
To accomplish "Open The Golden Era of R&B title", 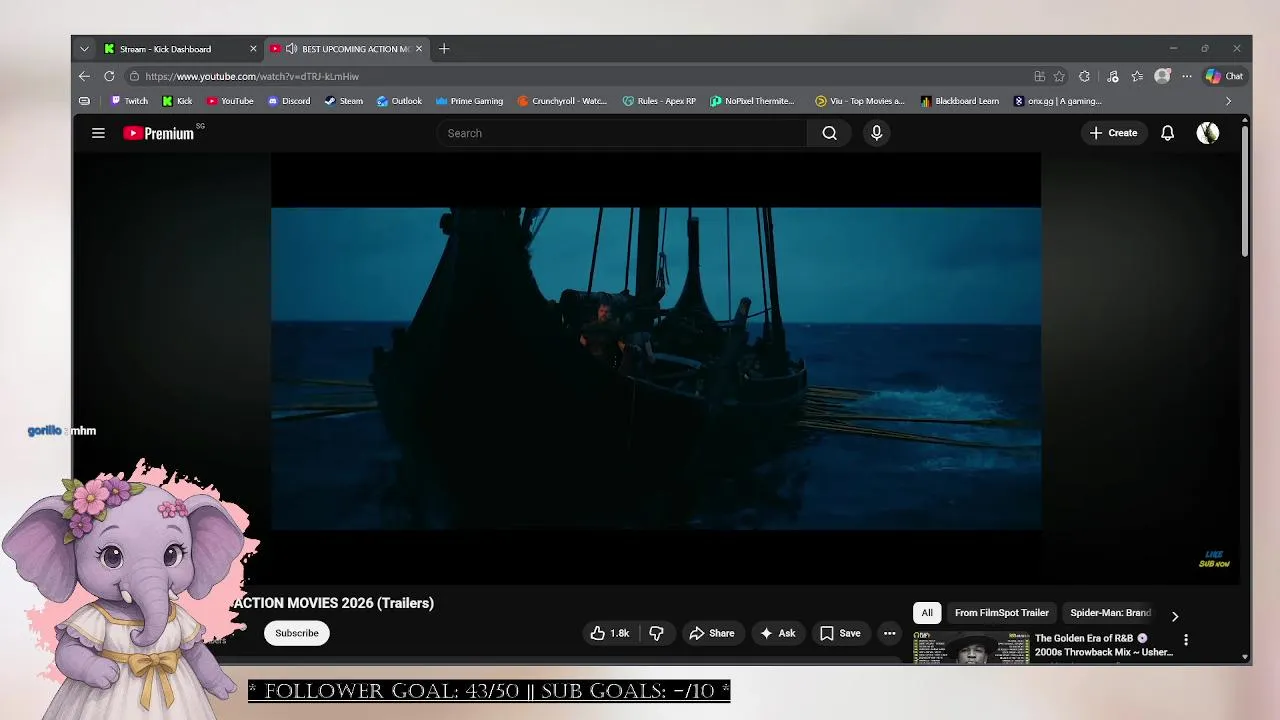I will click(1103, 645).
